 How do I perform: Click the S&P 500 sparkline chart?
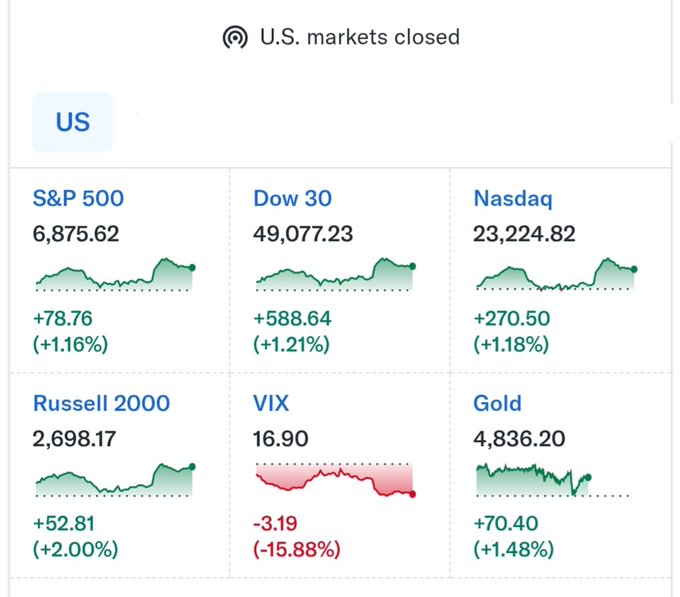click(x=114, y=274)
